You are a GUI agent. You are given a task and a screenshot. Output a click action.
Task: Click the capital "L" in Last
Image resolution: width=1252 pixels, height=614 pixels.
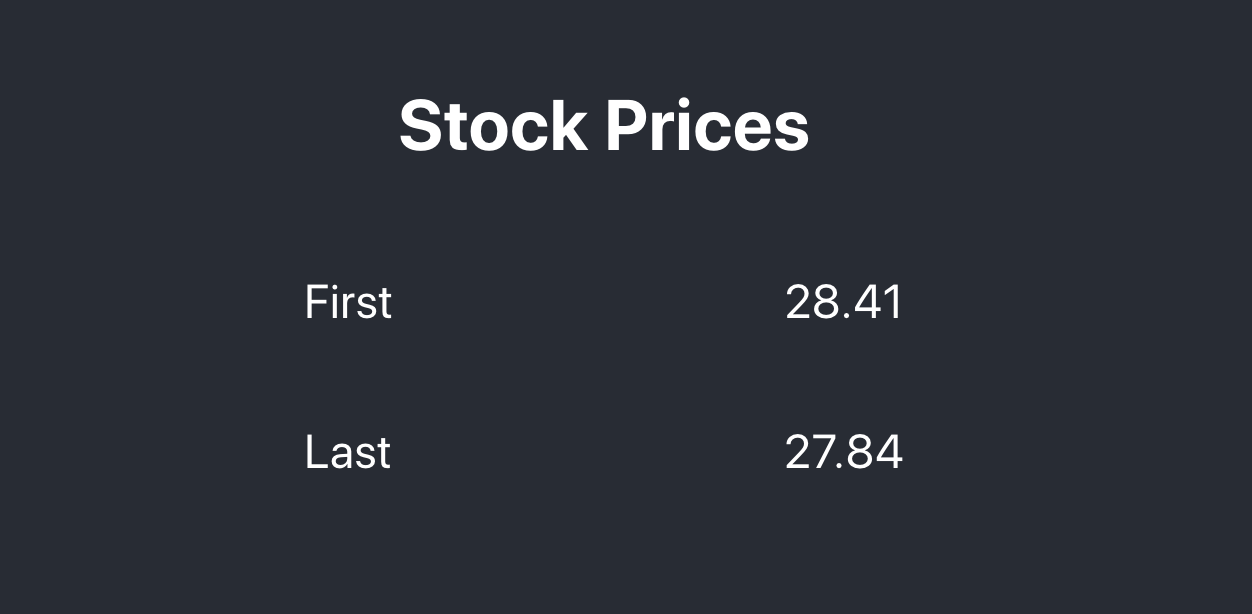click(315, 452)
